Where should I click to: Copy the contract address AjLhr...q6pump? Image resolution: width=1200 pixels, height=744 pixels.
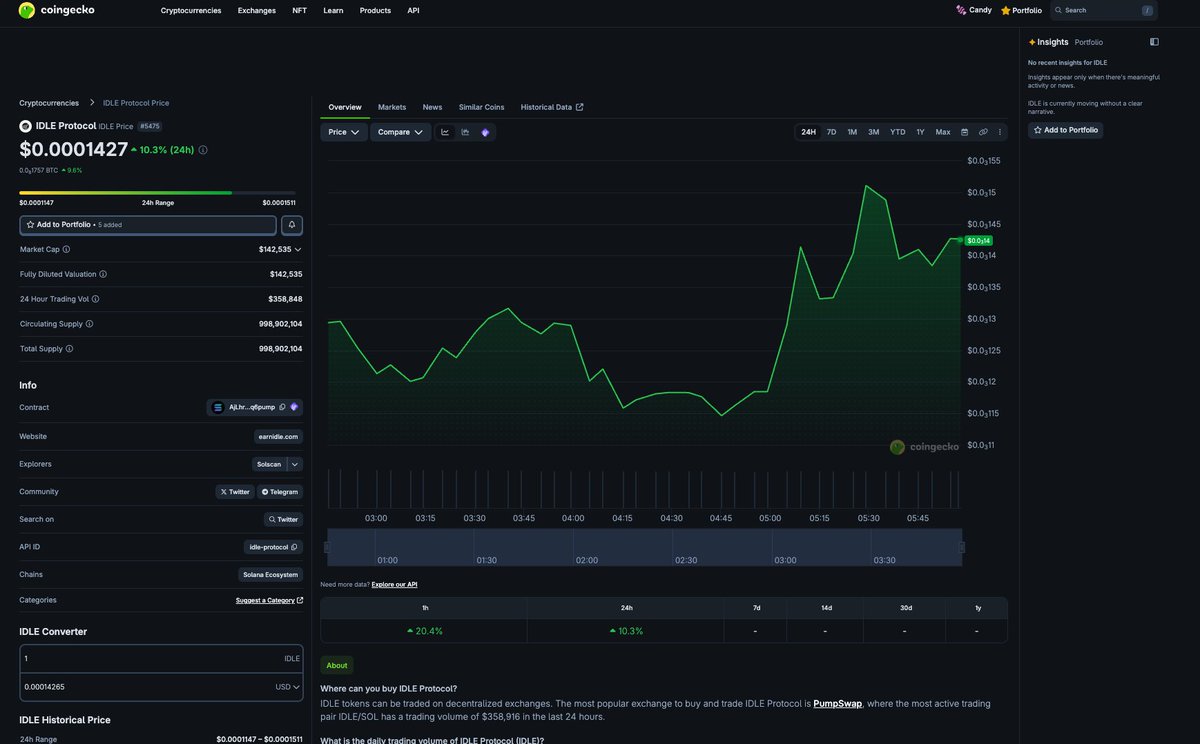point(282,407)
